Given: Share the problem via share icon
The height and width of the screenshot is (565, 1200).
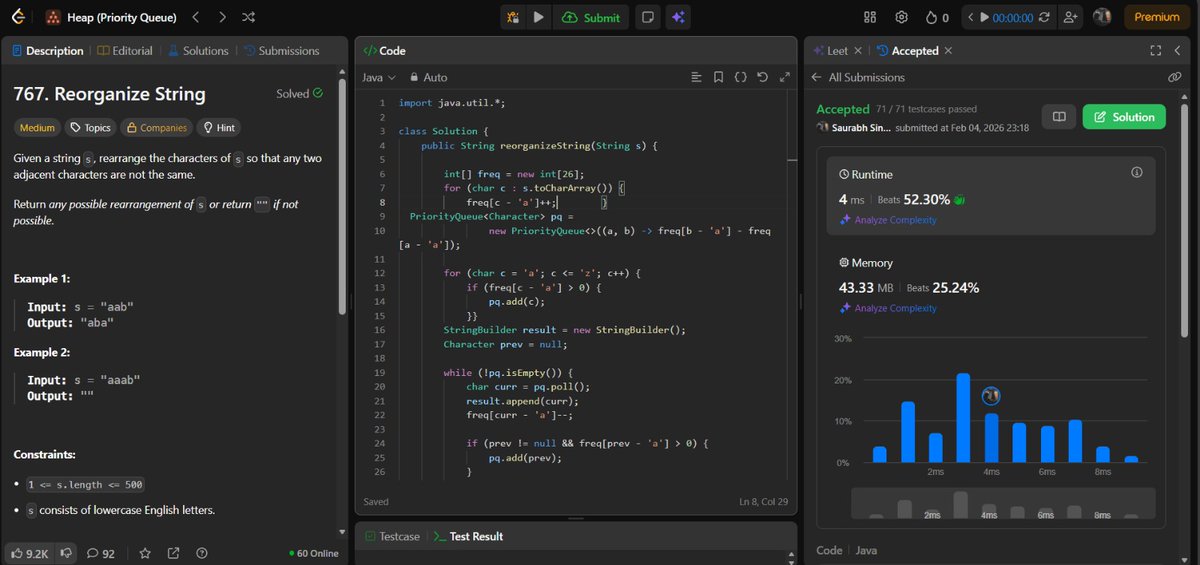Looking at the screenshot, I should (x=174, y=552).
